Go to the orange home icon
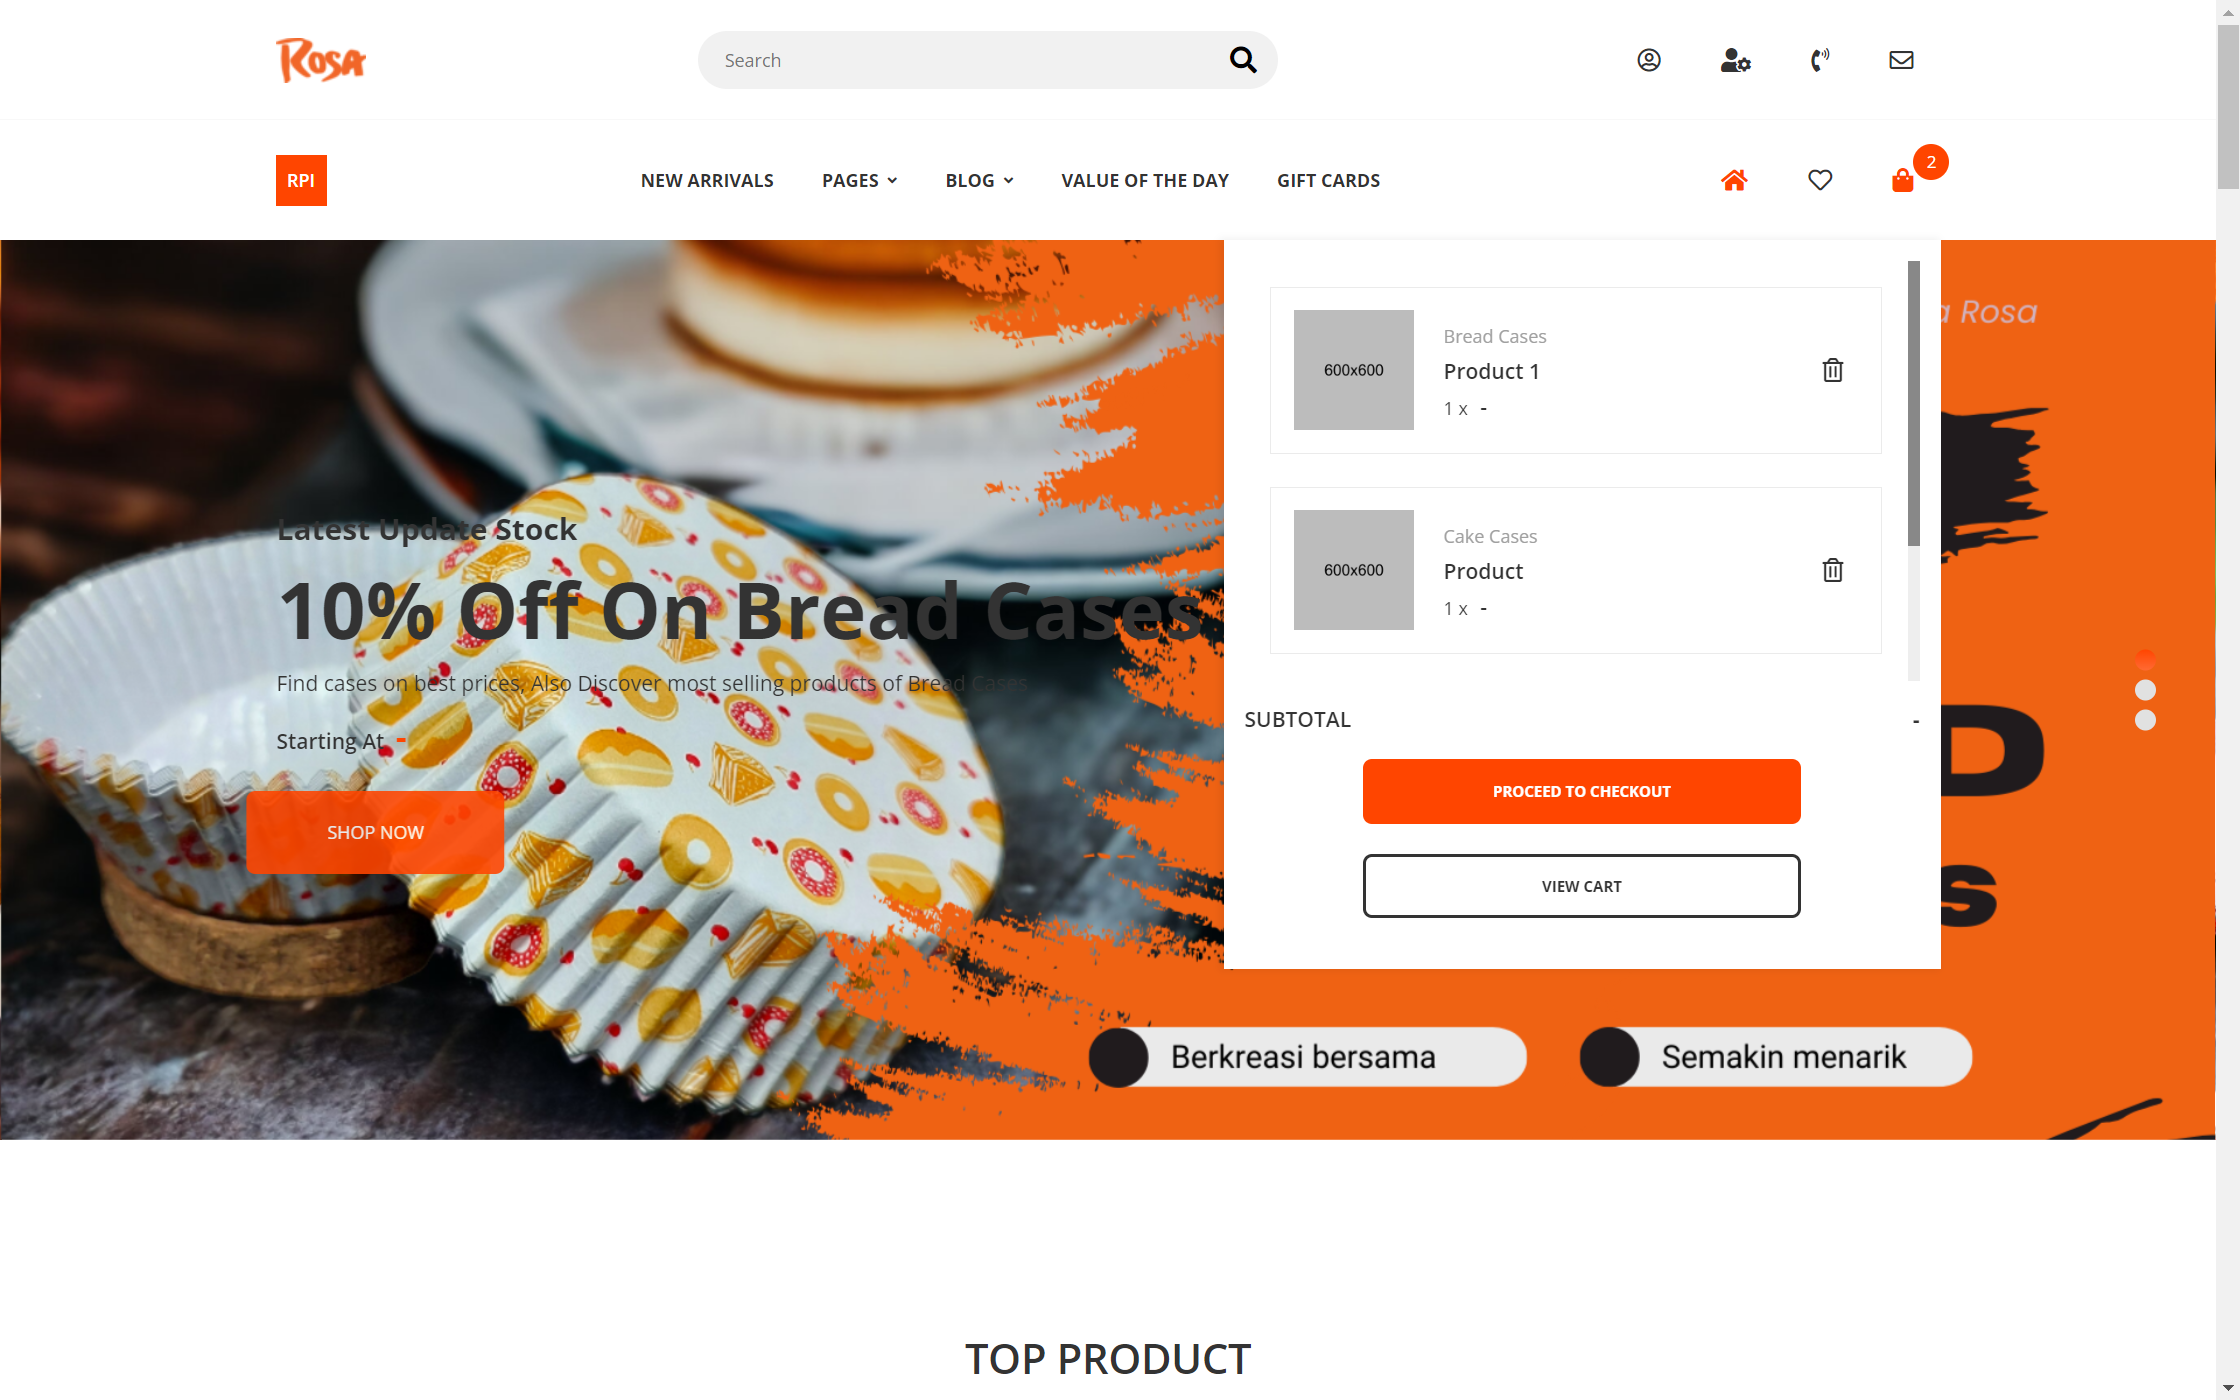This screenshot has height=1400, width=2240. [x=1734, y=180]
